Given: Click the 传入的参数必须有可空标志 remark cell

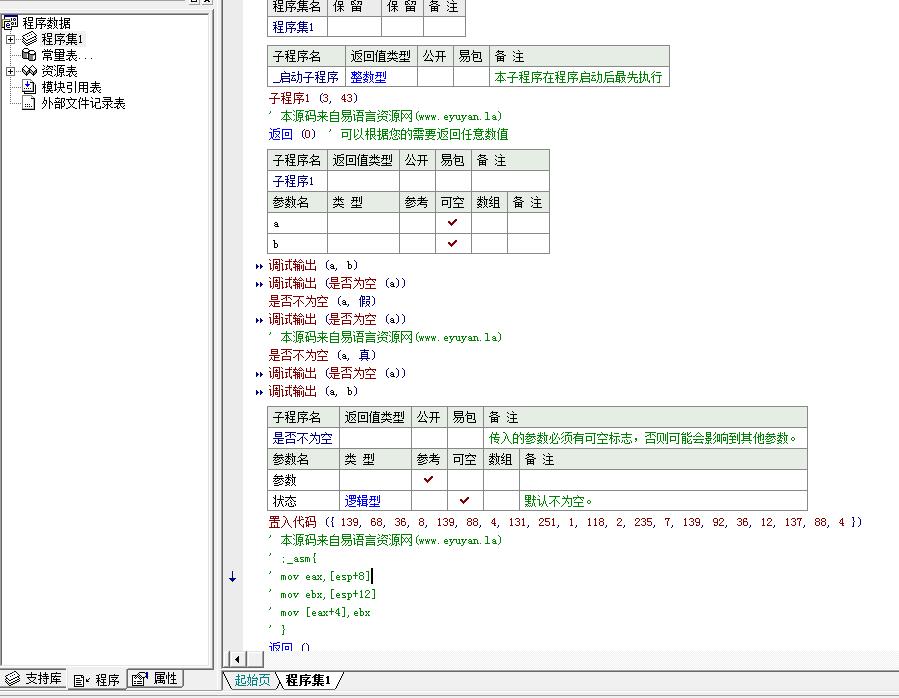Looking at the screenshot, I should coord(646,438).
